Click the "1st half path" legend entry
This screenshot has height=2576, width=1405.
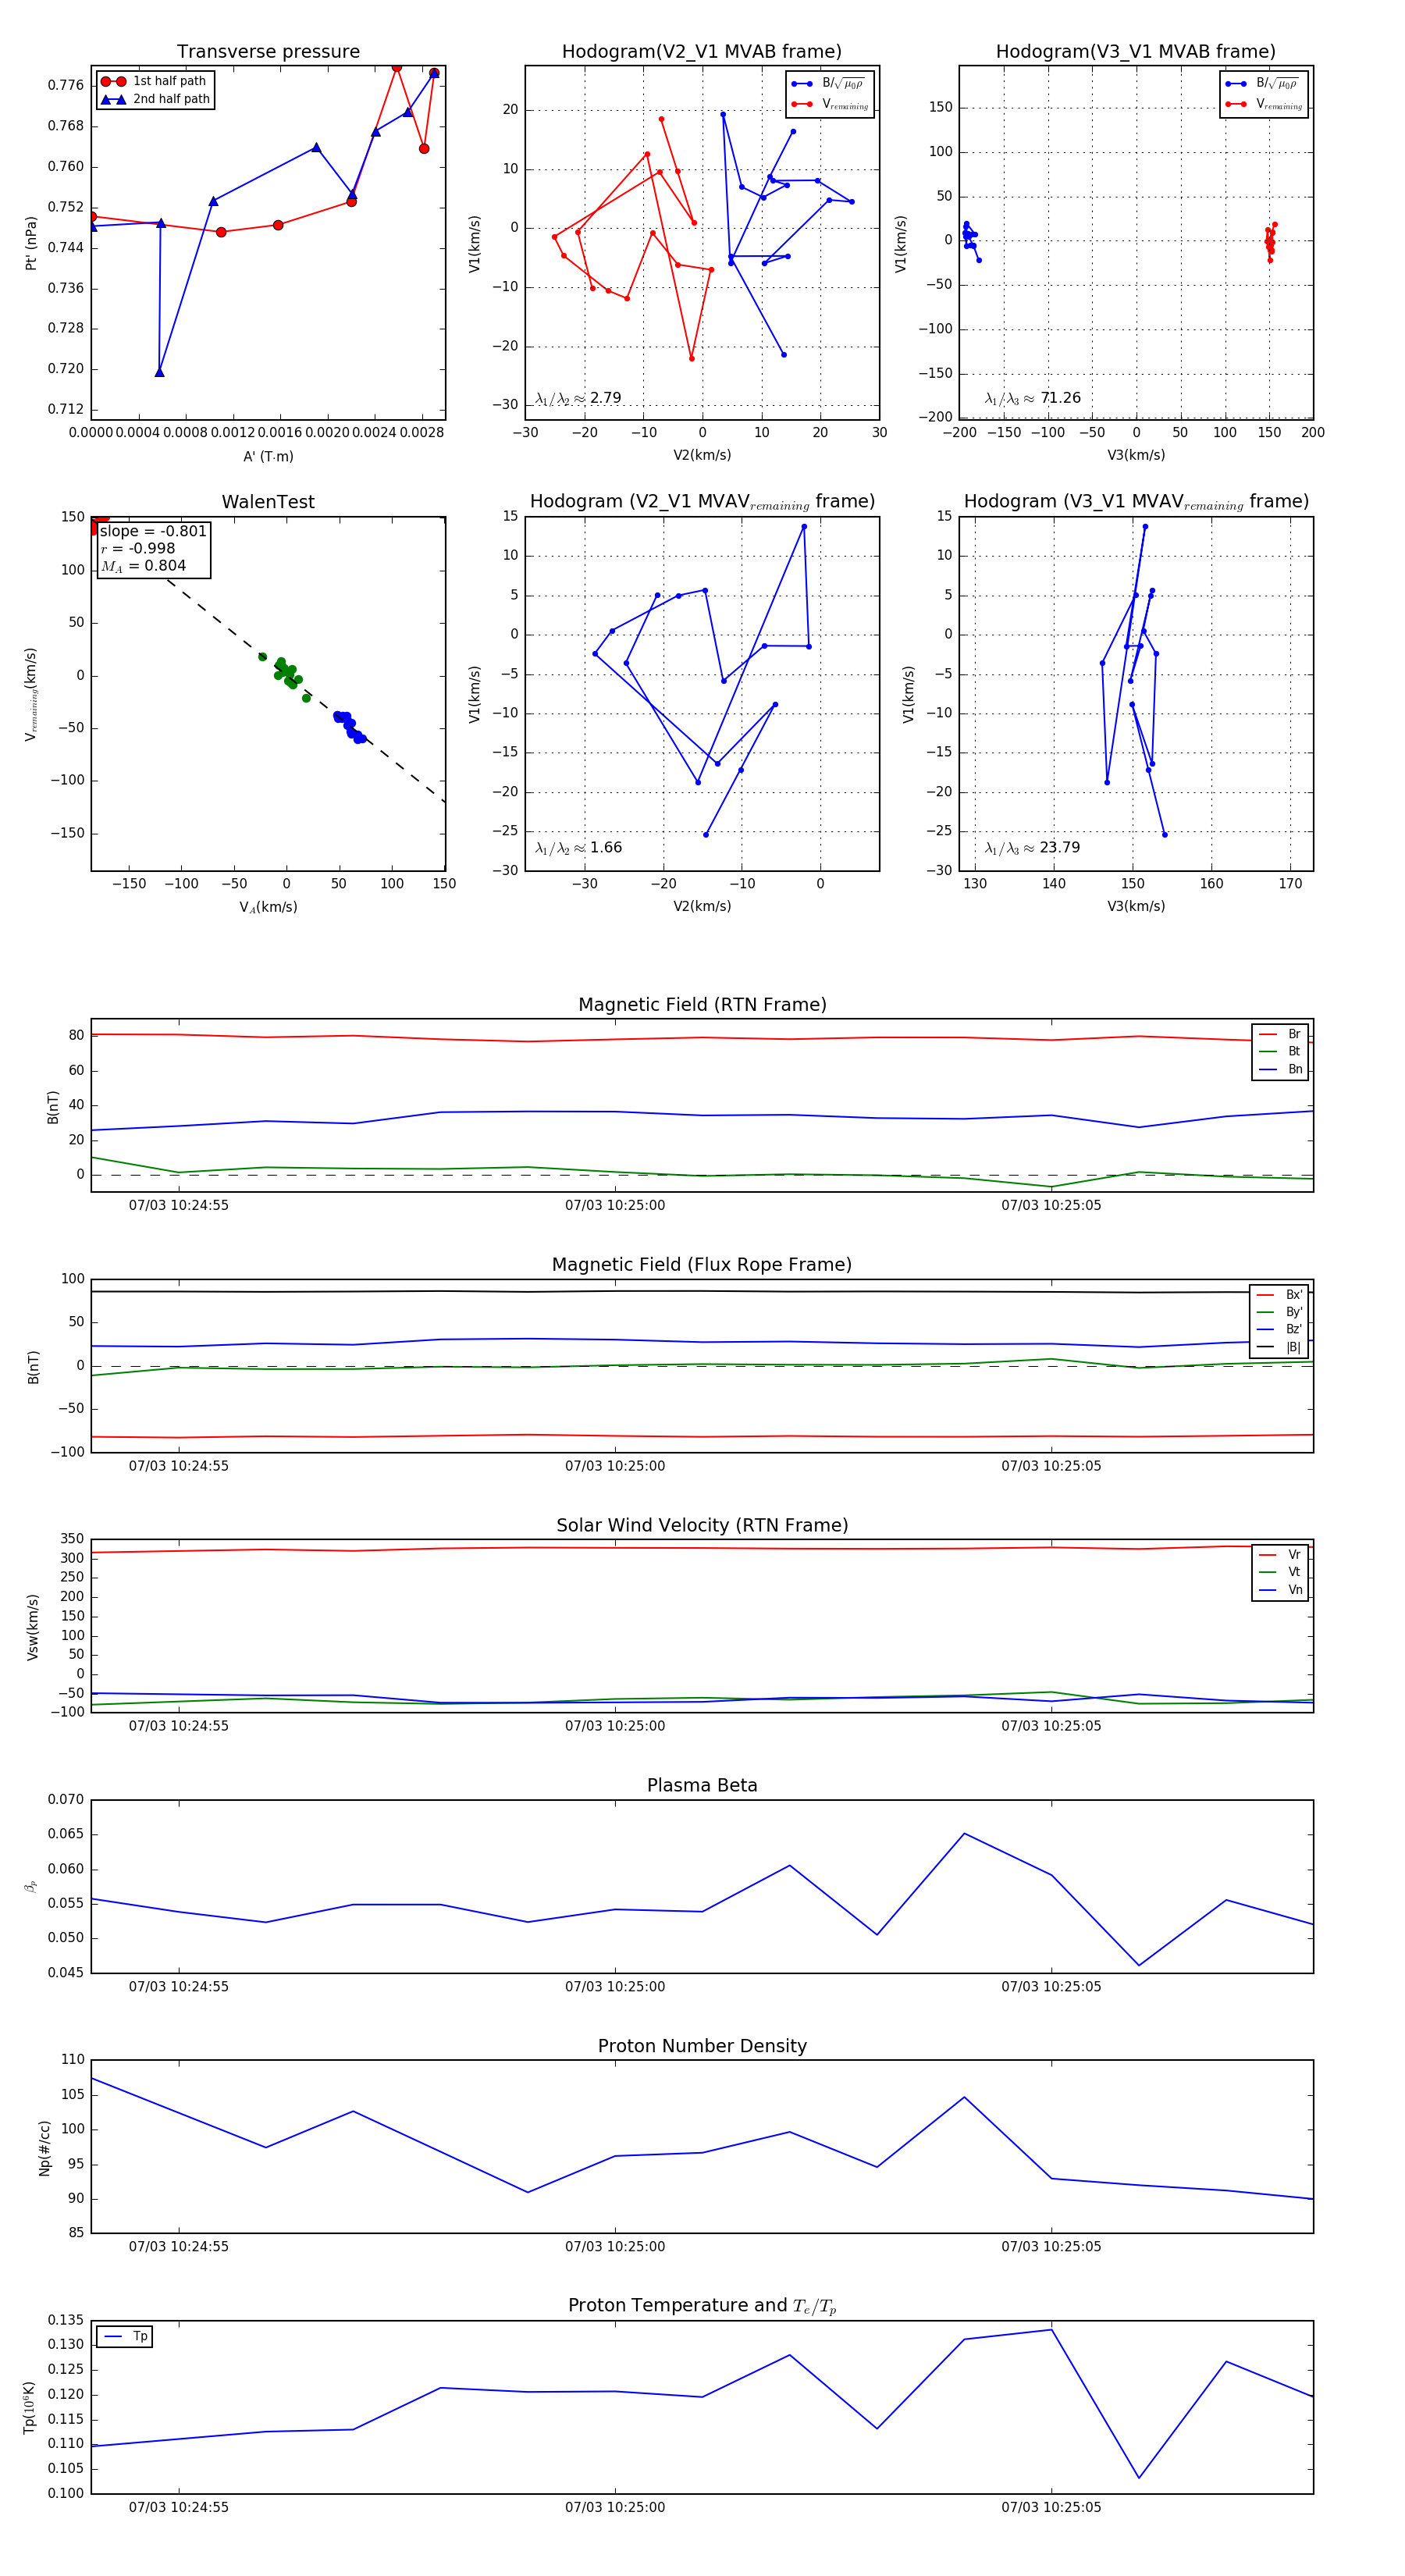[x=168, y=81]
